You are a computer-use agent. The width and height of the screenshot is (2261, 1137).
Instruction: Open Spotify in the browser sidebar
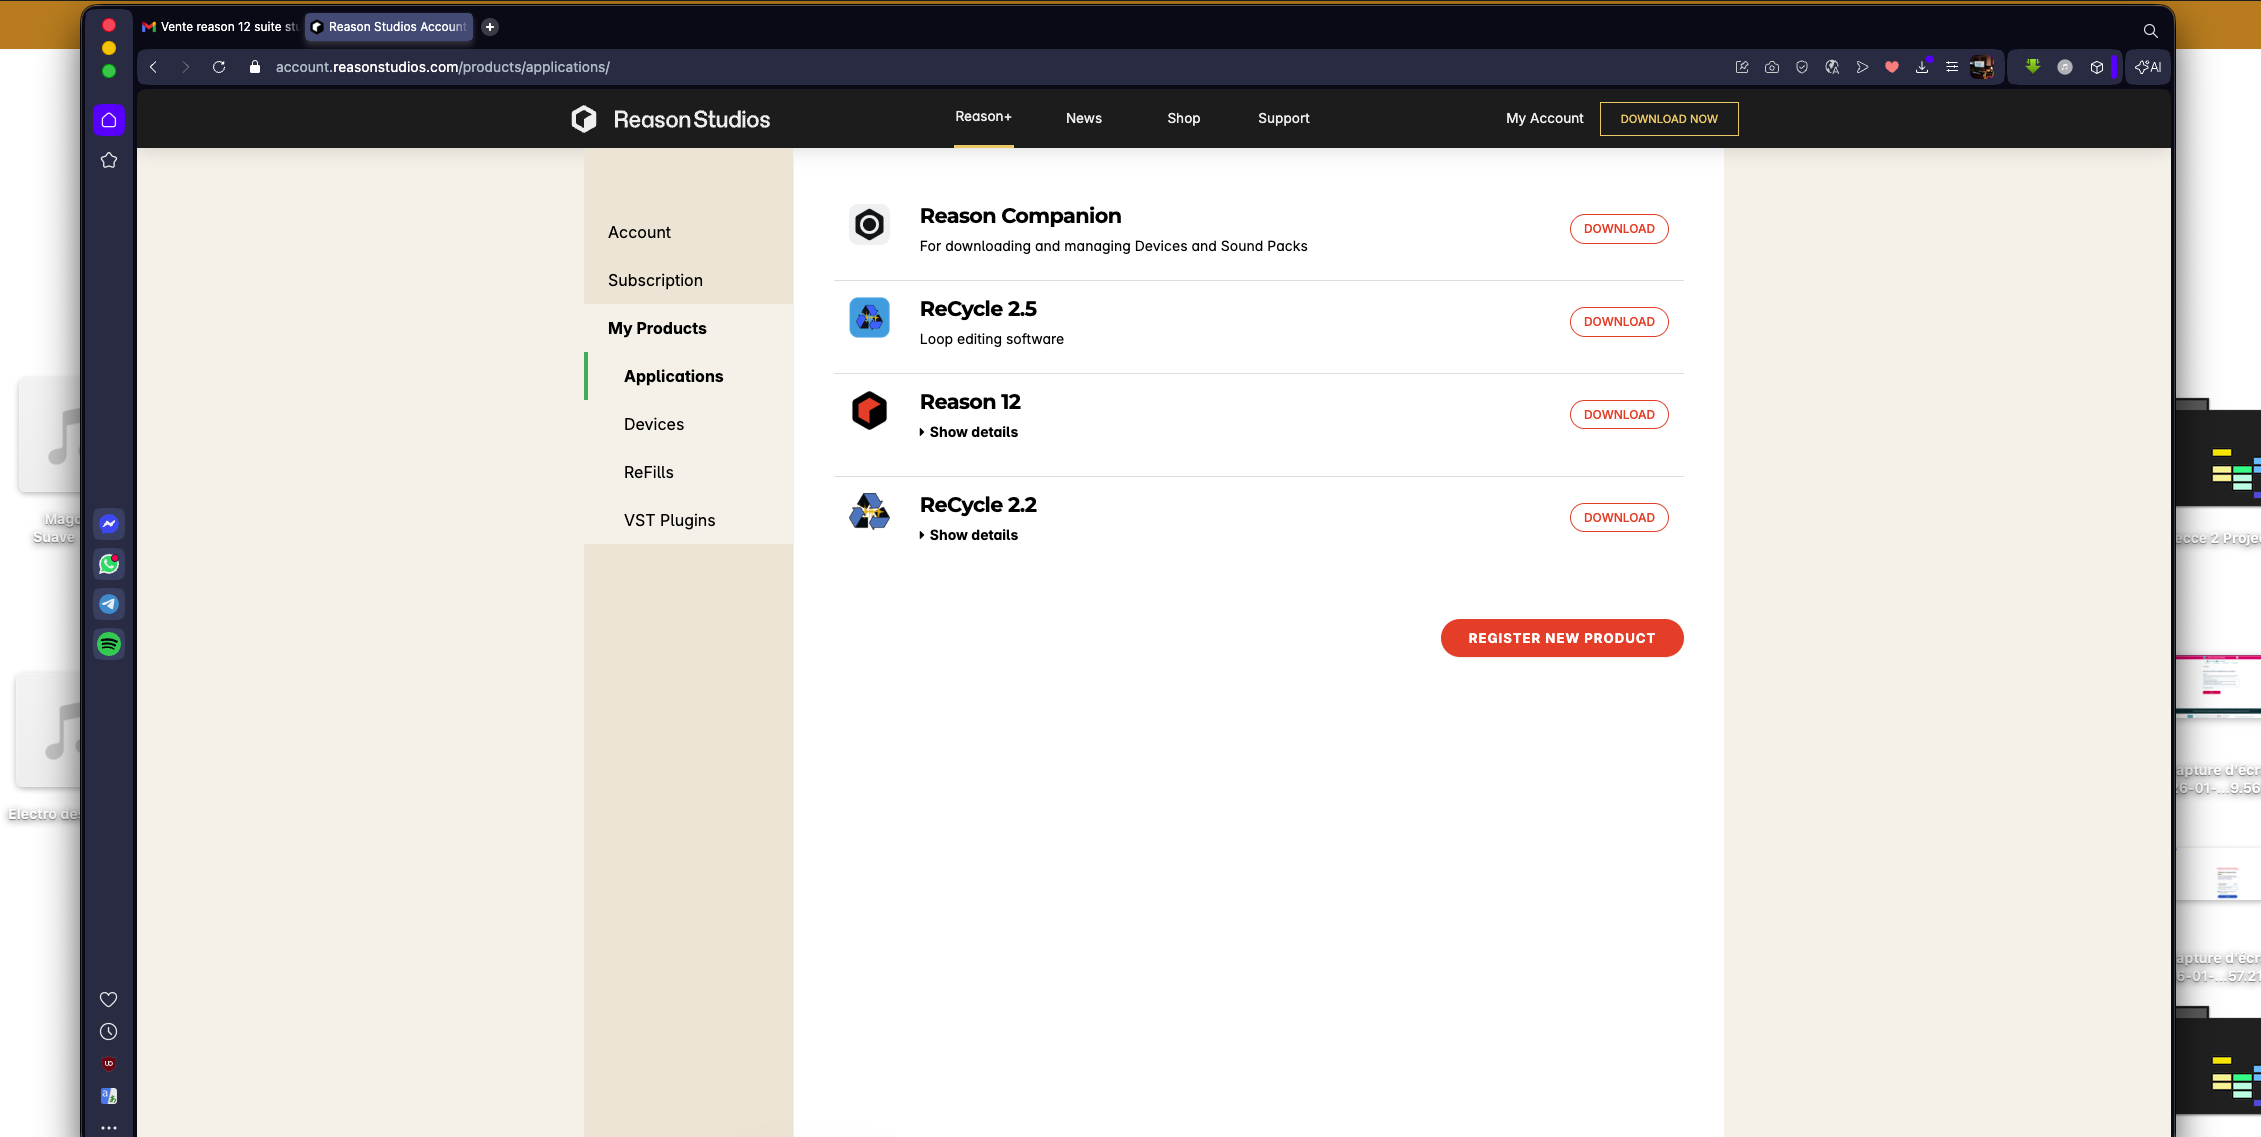(x=109, y=644)
